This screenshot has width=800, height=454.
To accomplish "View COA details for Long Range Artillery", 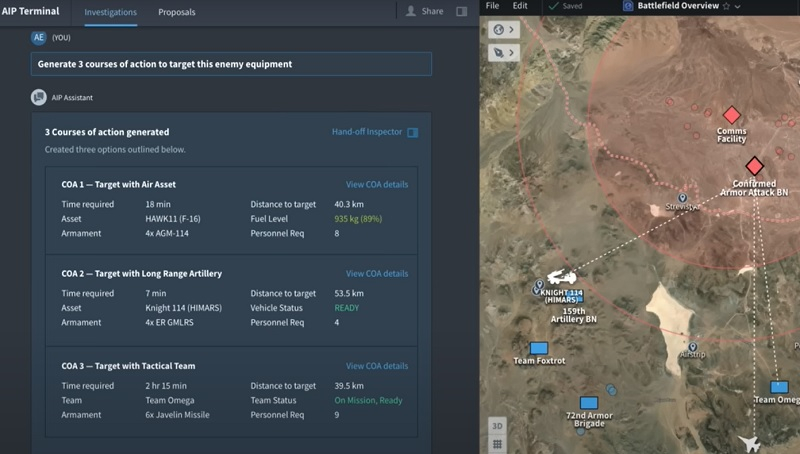I will pyautogui.click(x=376, y=274).
